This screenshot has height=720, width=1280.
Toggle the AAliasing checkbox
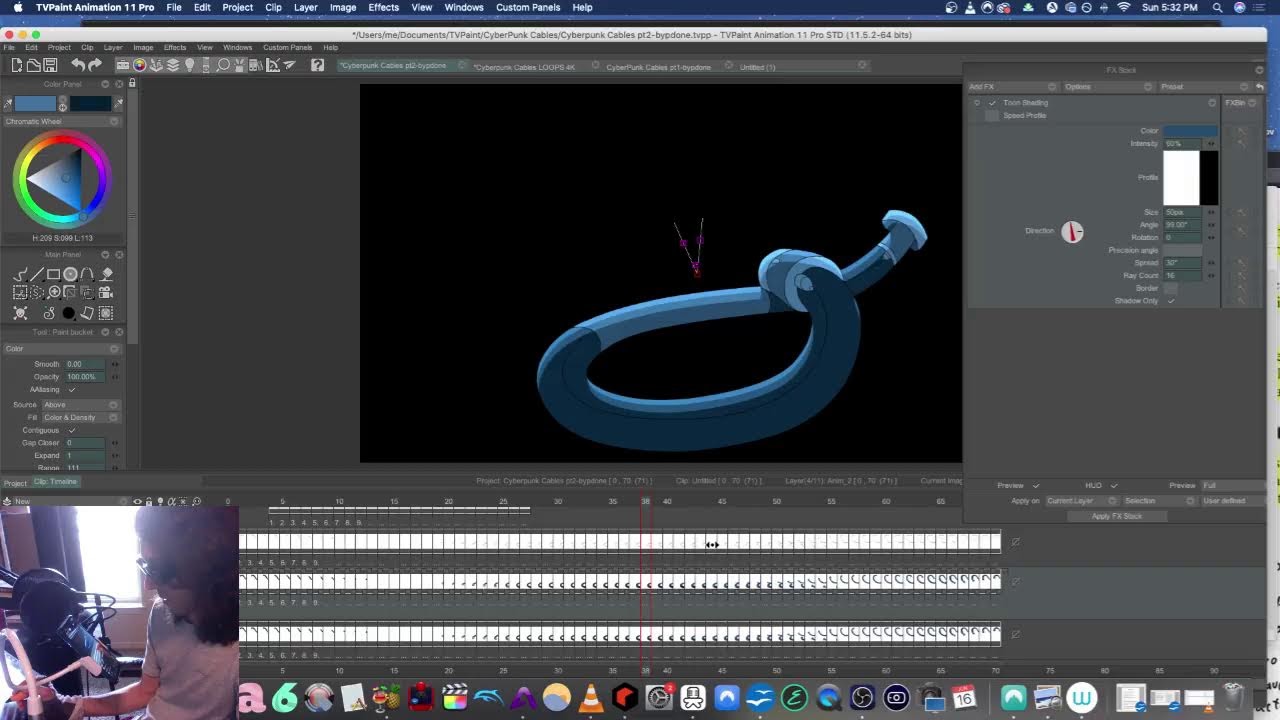click(71, 390)
